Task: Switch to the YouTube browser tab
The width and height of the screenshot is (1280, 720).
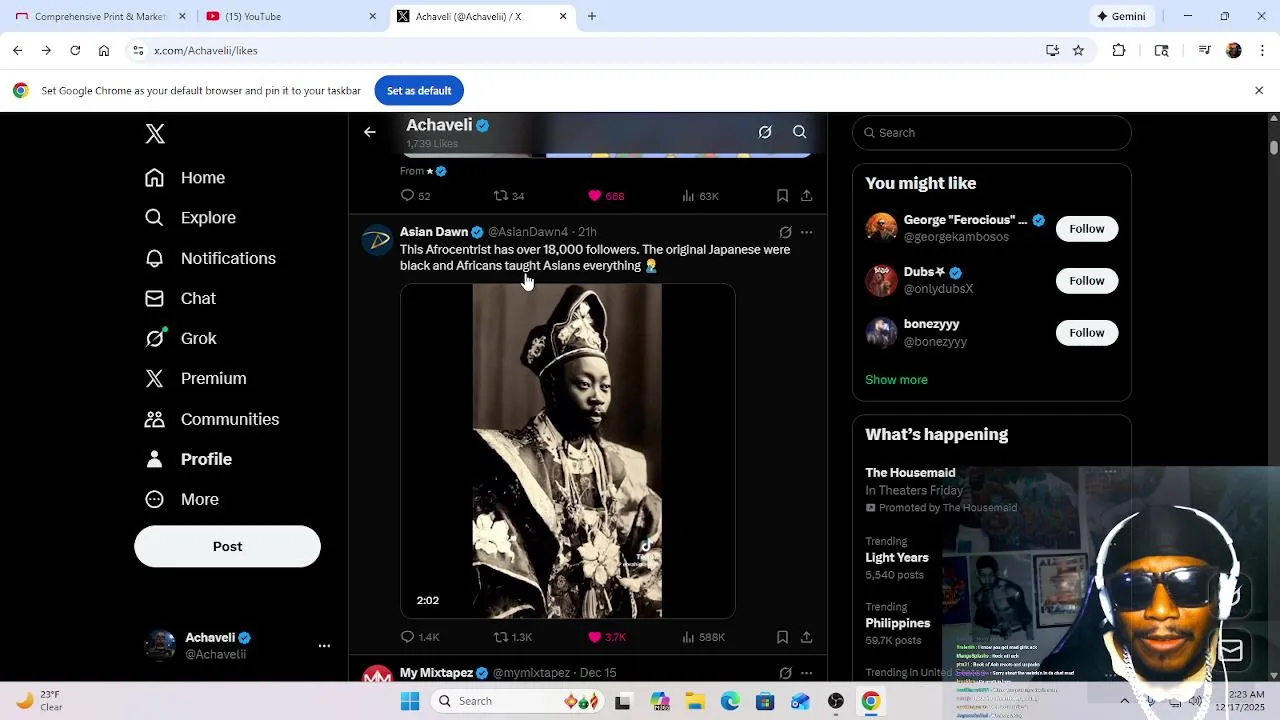Action: tap(290, 16)
